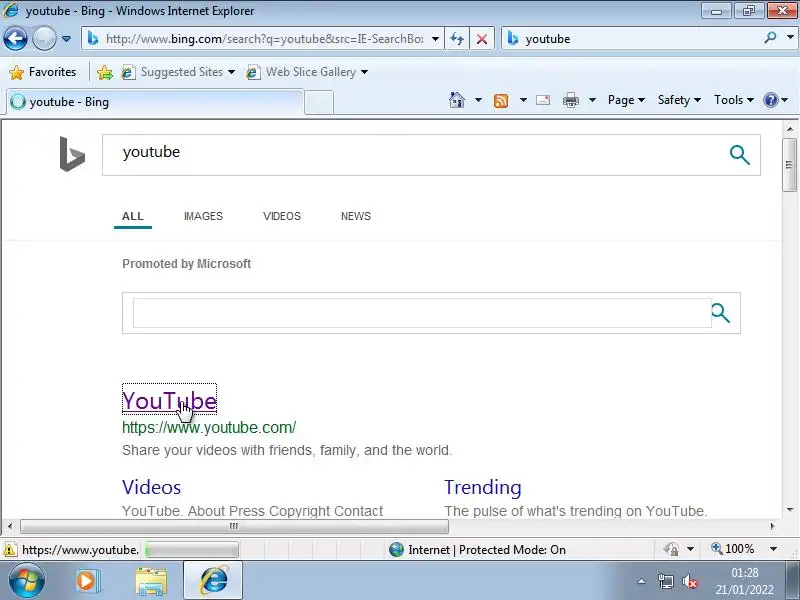Image resolution: width=800 pixels, height=600 pixels.
Task: Click the 100% zoom level button
Action: pos(733,549)
